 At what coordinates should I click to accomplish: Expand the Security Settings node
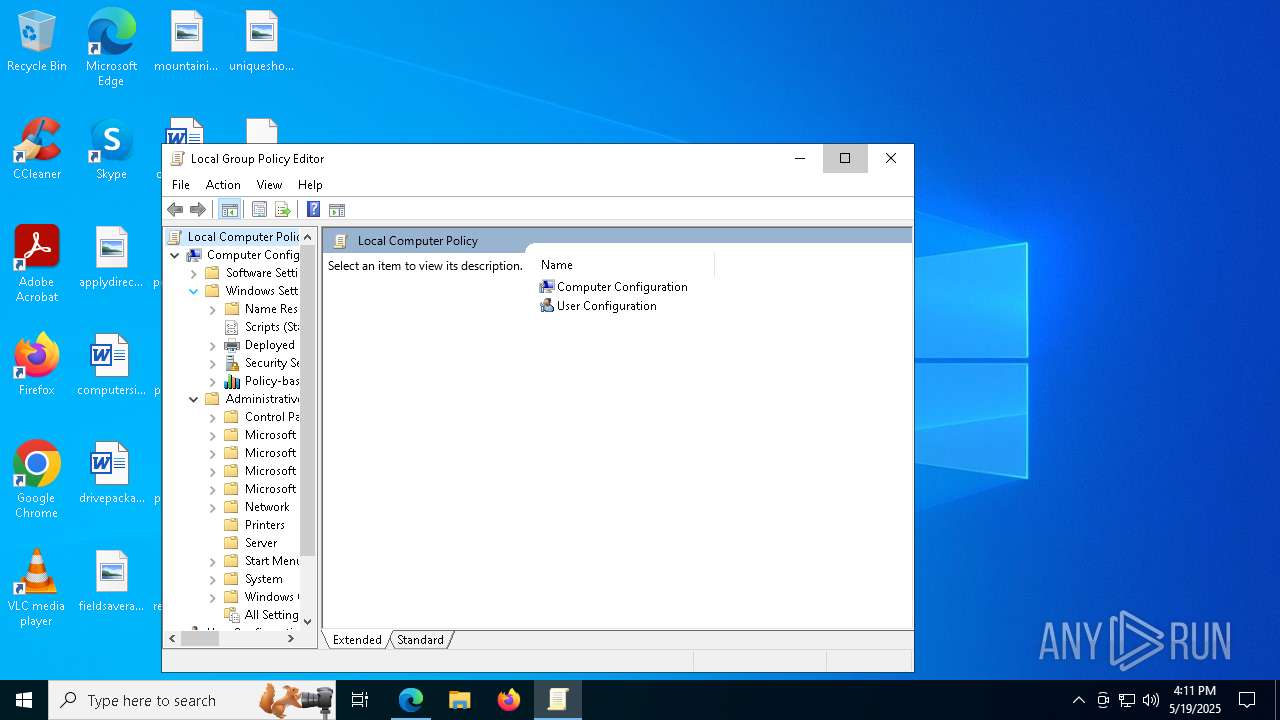point(213,363)
